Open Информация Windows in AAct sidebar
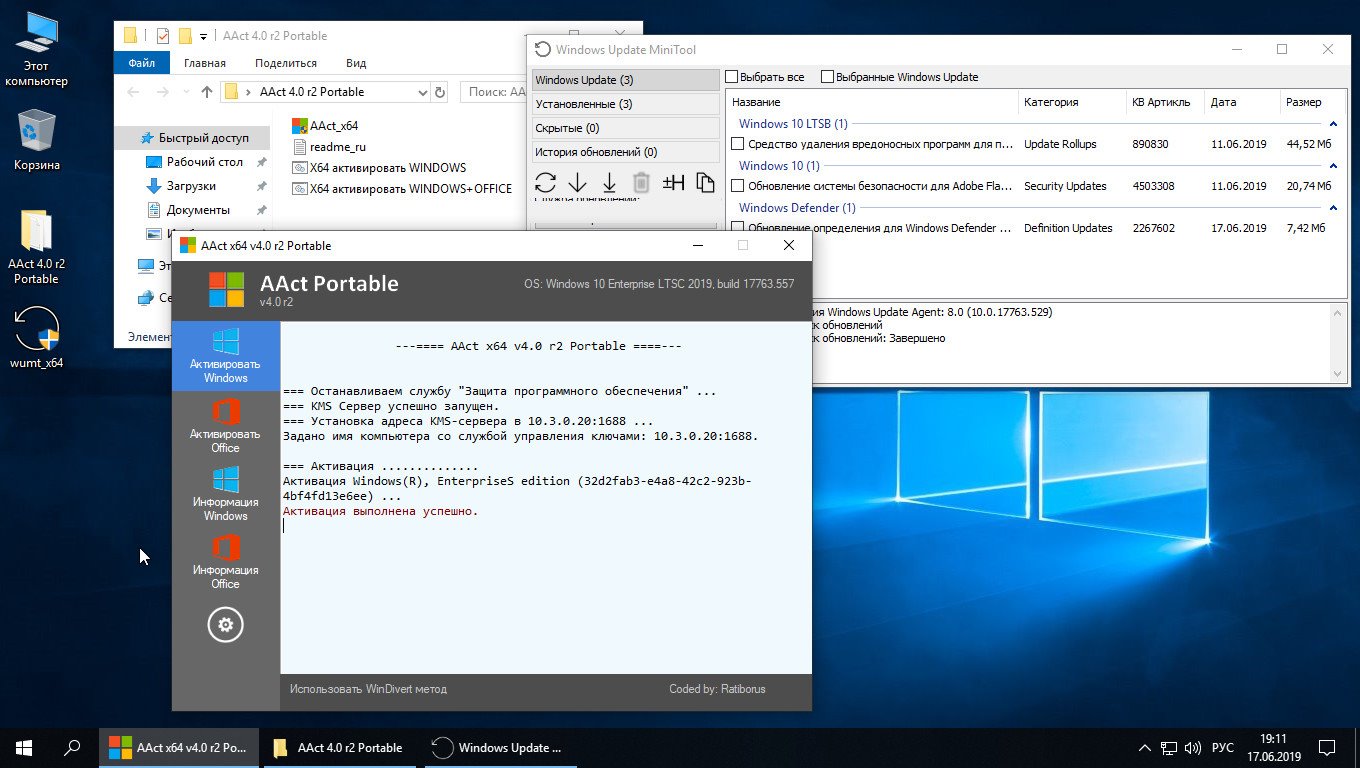This screenshot has height=768, width=1360. click(226, 494)
